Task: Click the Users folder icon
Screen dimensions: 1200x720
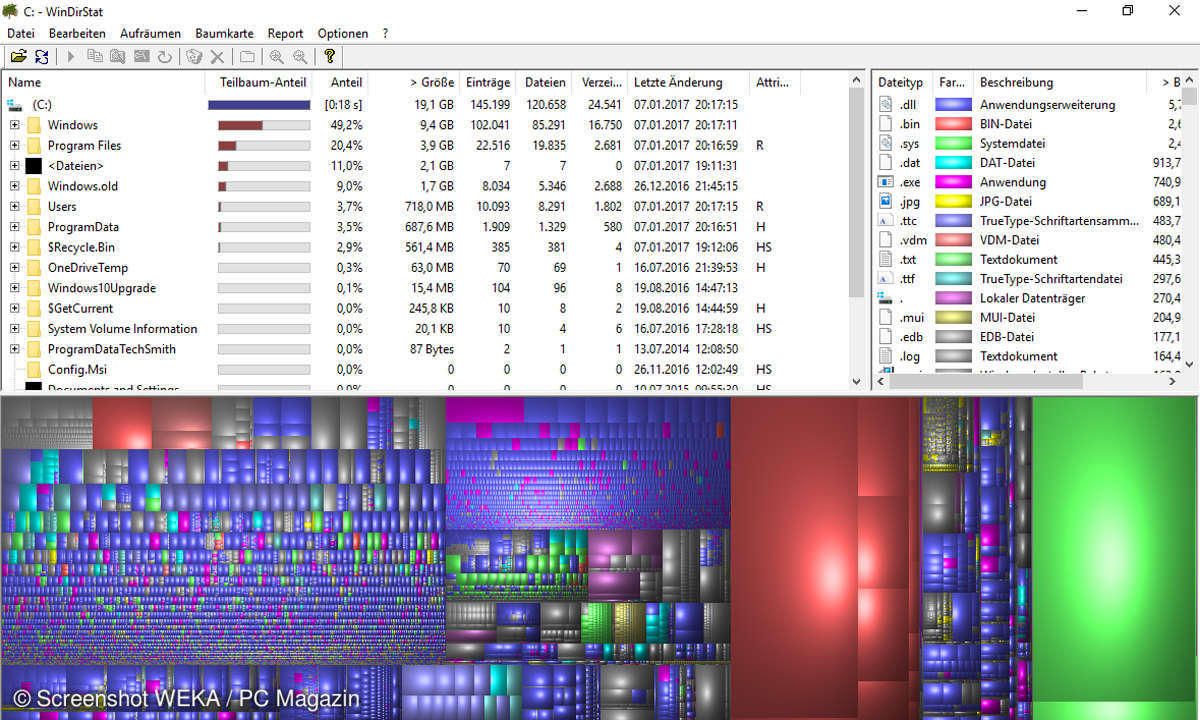Action: coord(34,206)
